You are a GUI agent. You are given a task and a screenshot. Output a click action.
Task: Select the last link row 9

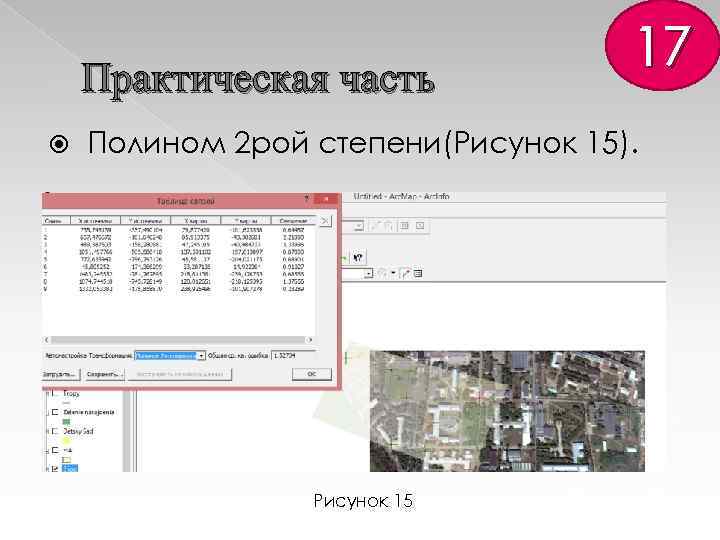coord(178,289)
